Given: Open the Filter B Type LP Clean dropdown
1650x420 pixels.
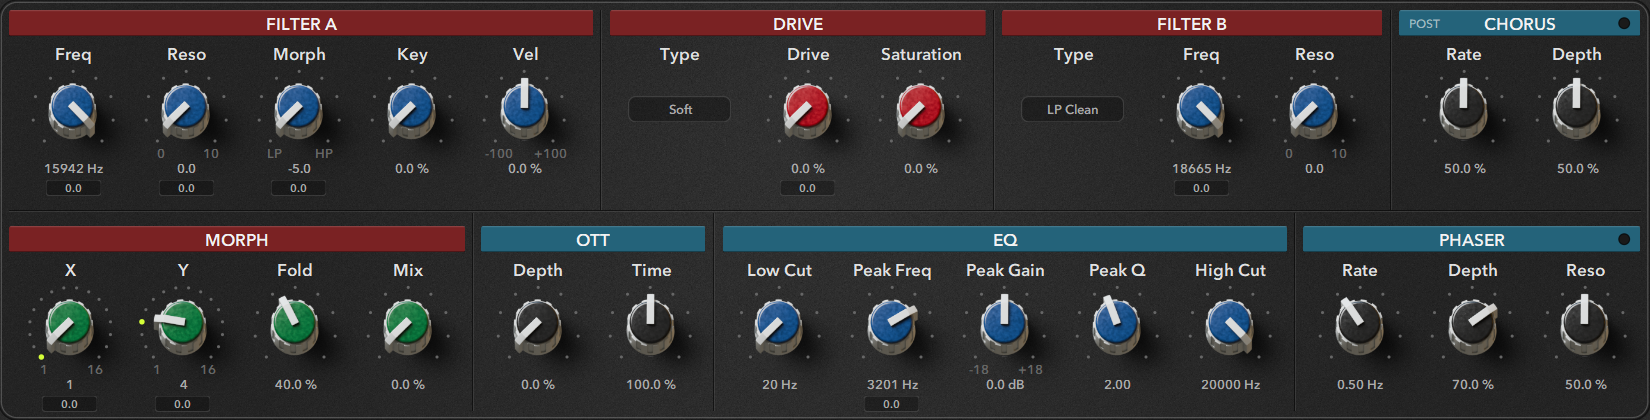Looking at the screenshot, I should pos(1072,109).
